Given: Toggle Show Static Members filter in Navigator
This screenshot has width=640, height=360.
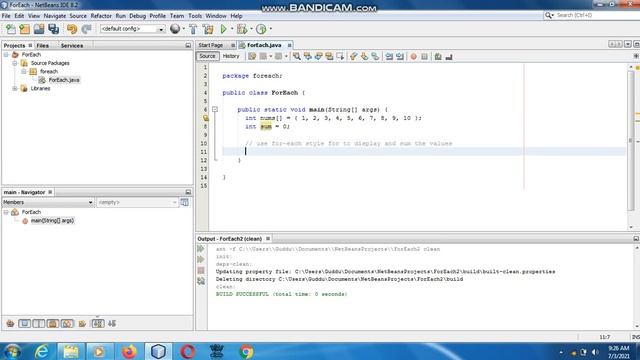Looking at the screenshot, I should (x=39, y=324).
